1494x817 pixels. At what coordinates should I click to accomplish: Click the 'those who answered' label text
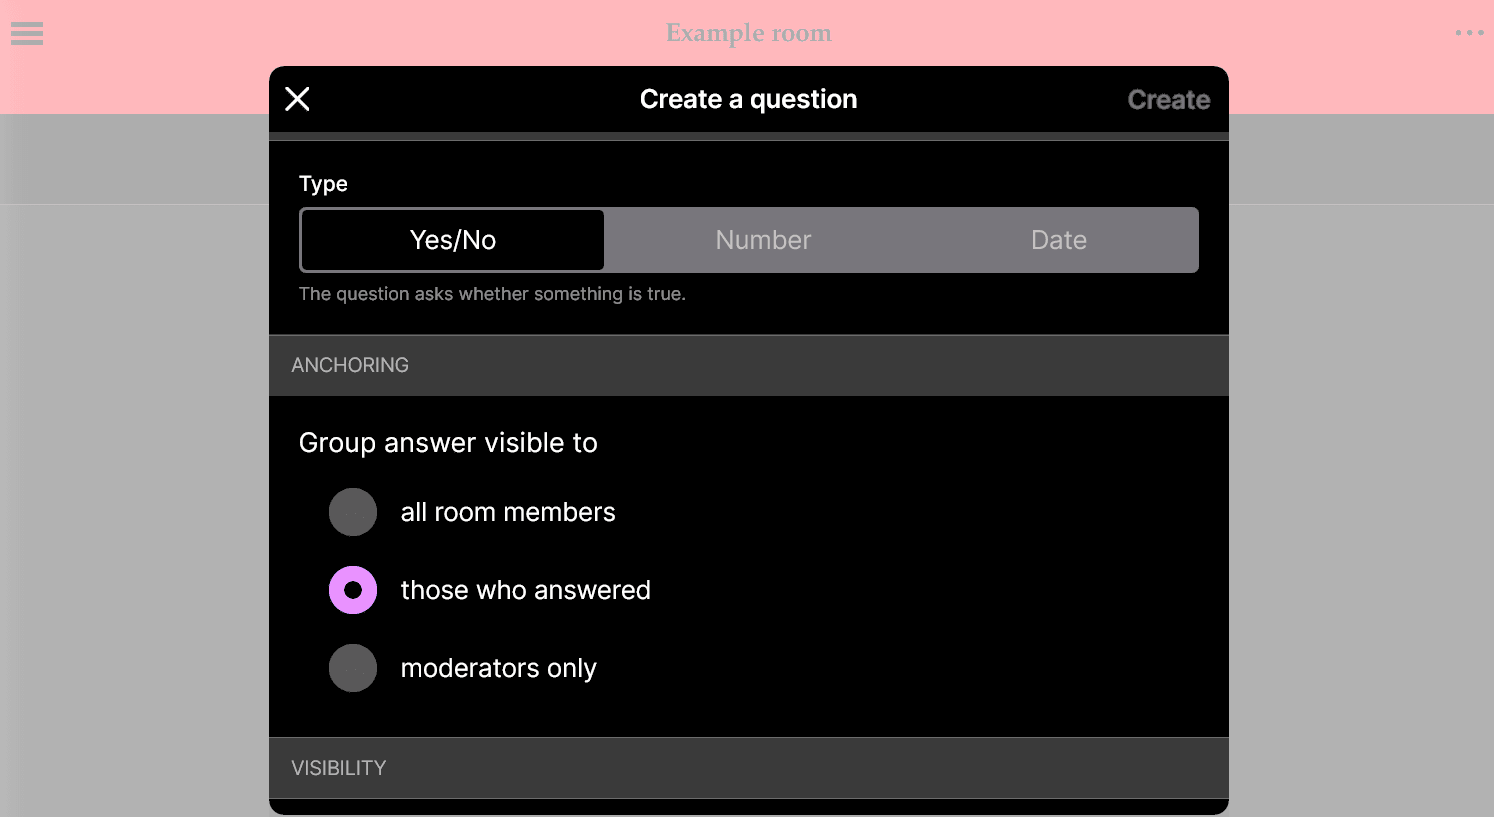(x=525, y=590)
